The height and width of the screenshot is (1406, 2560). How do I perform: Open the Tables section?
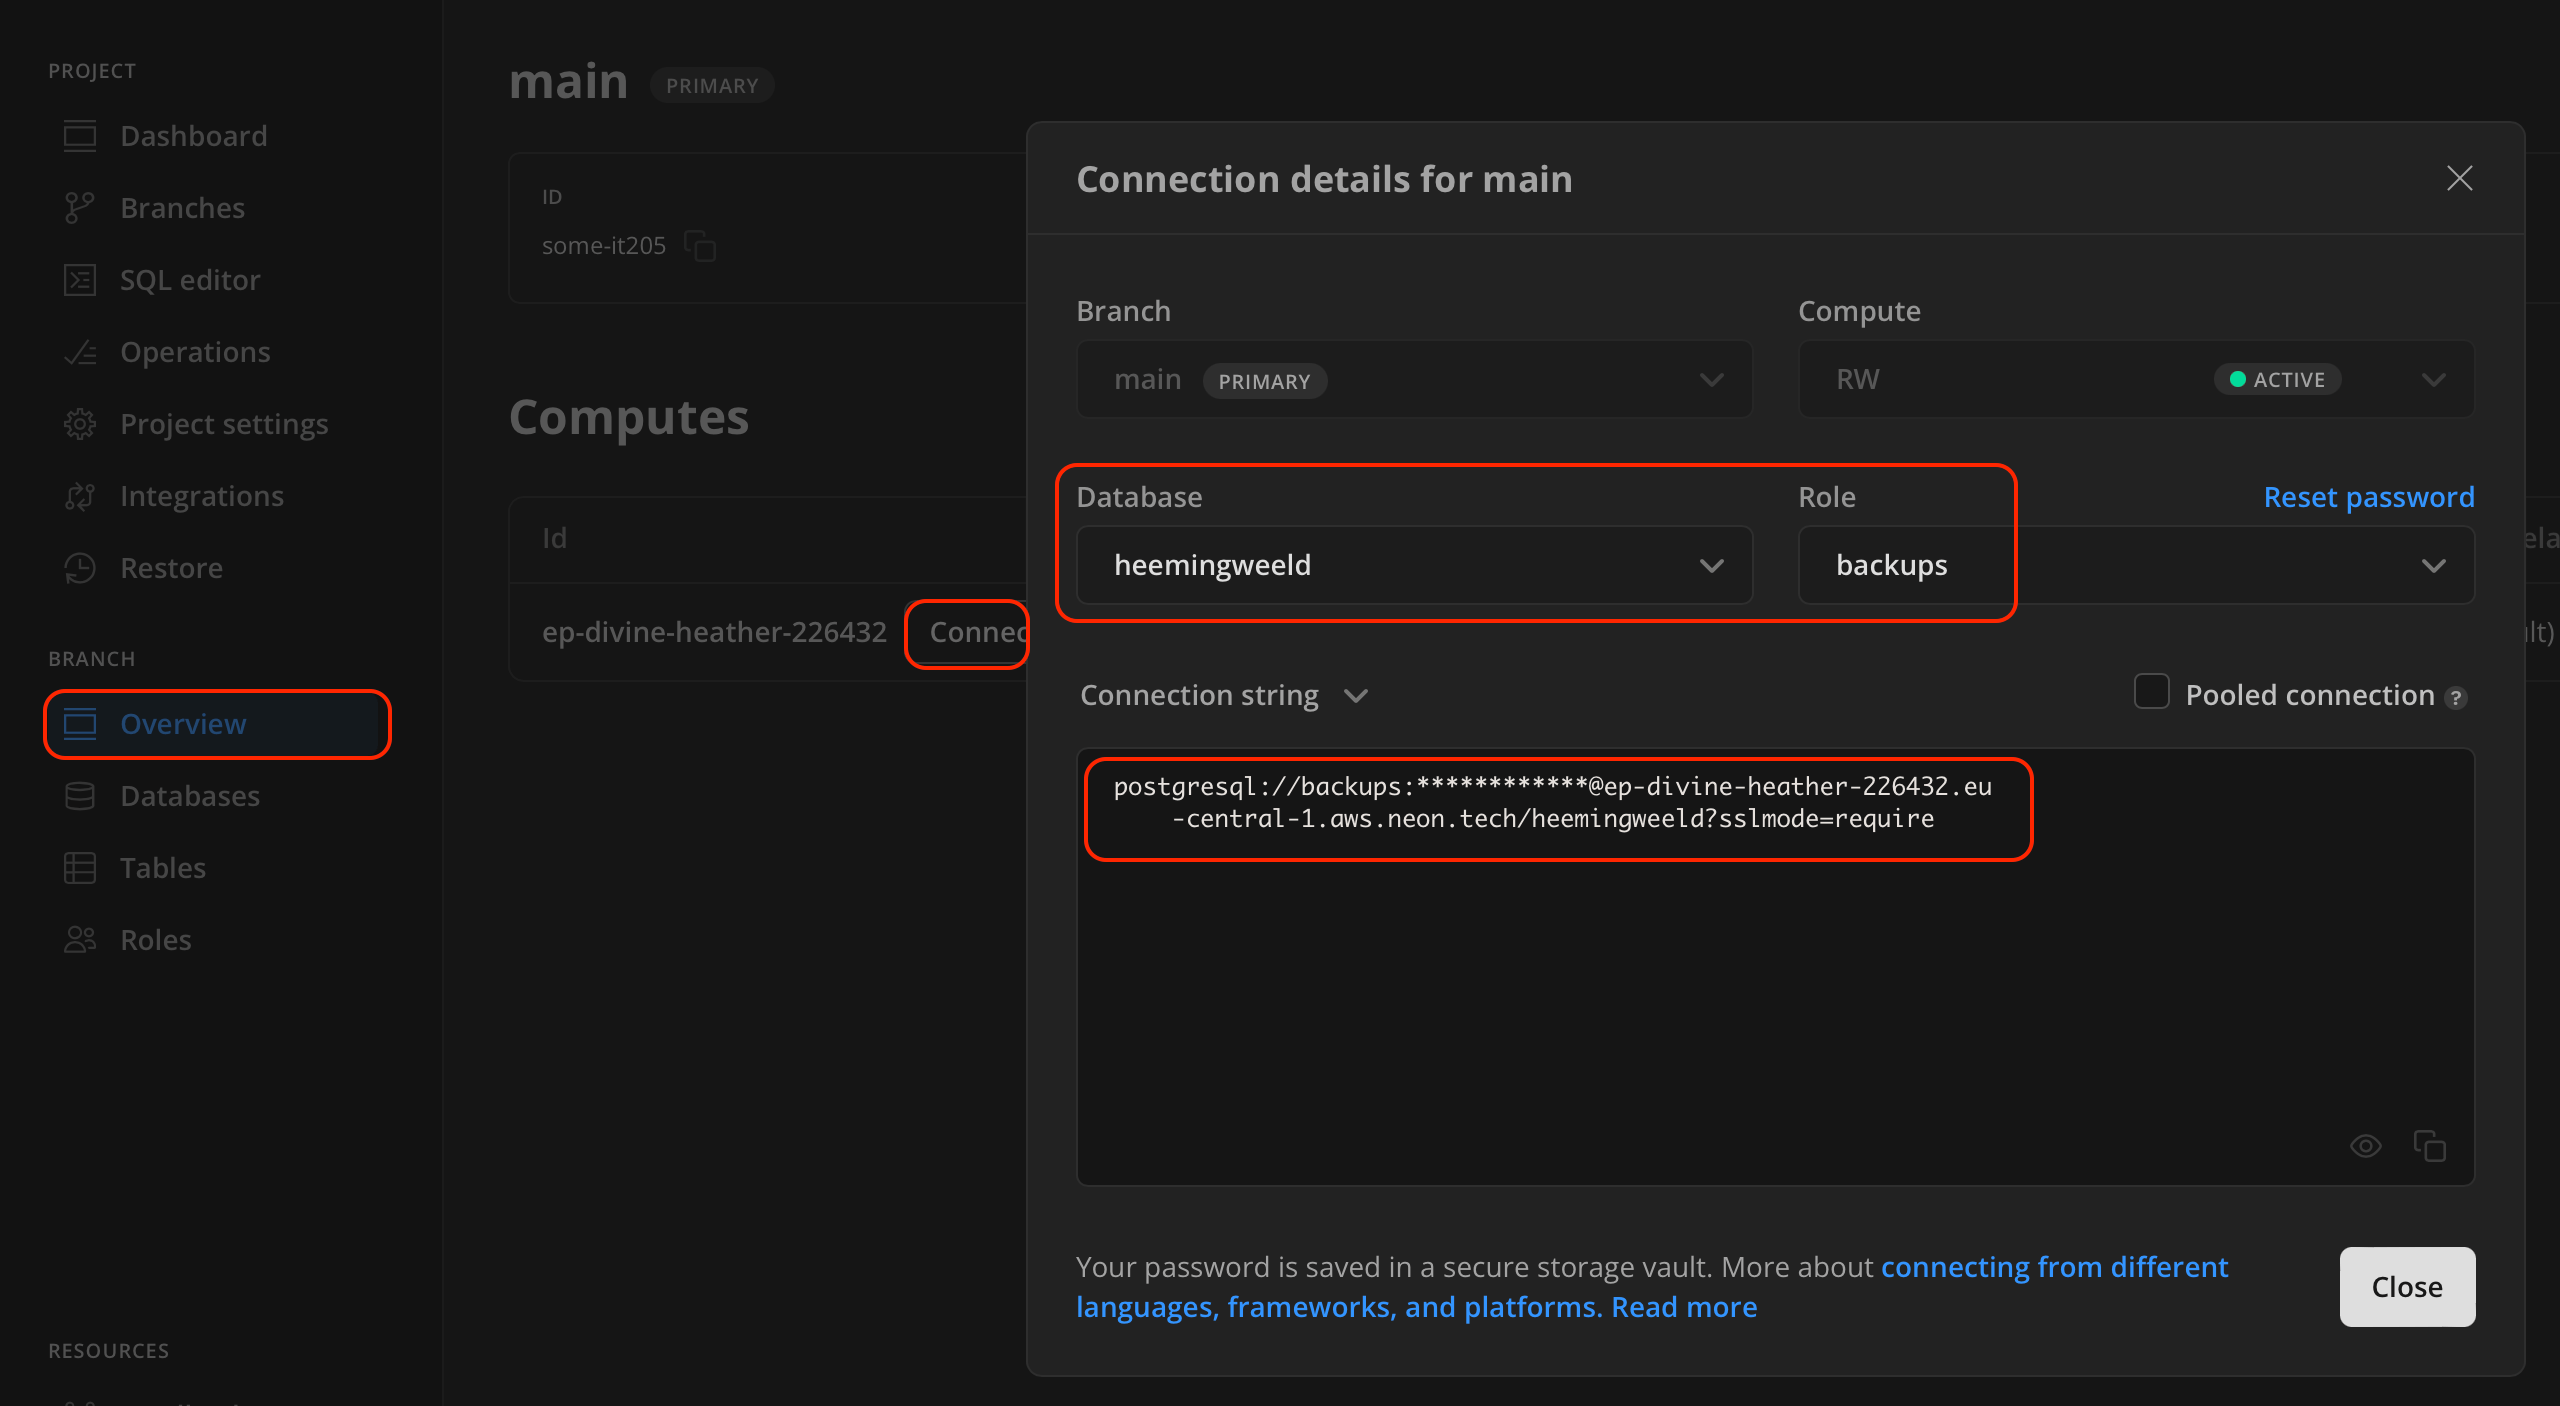[x=162, y=867]
